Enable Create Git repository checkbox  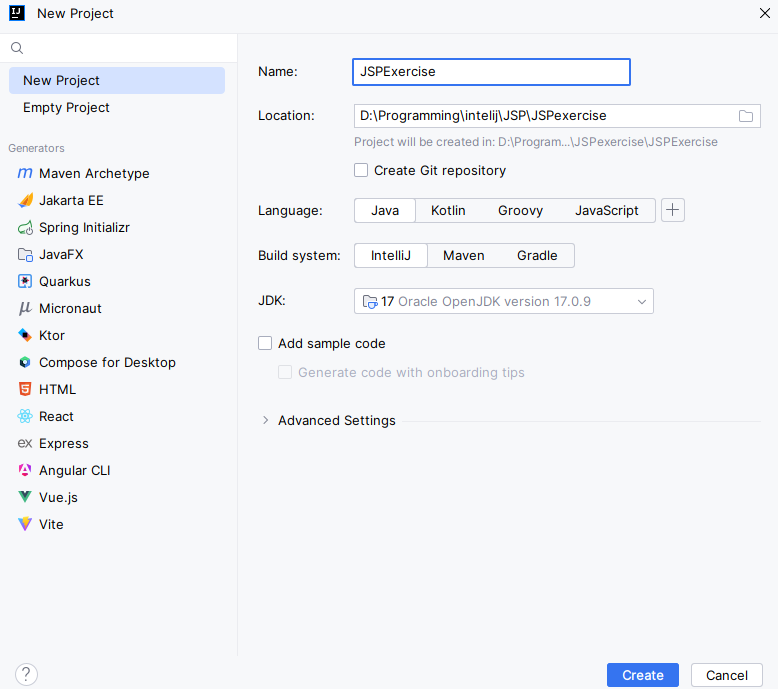[x=361, y=170]
